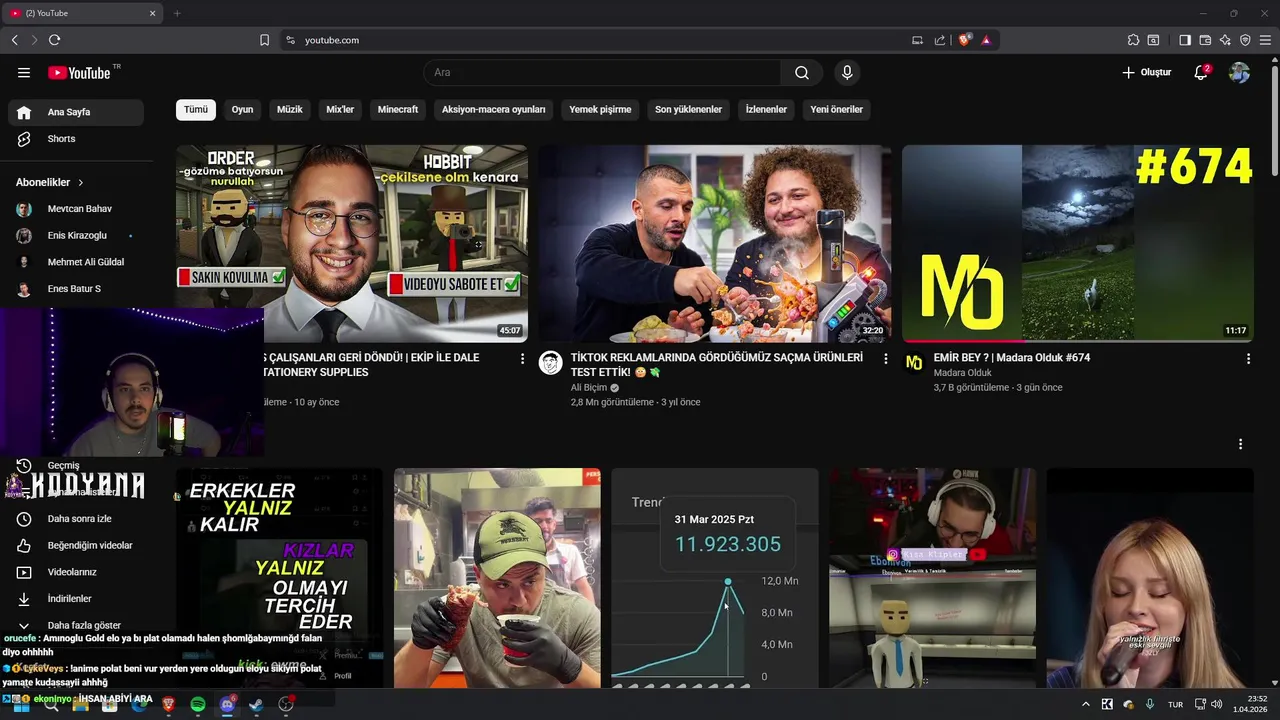Open browser main menu

click(x=1265, y=40)
